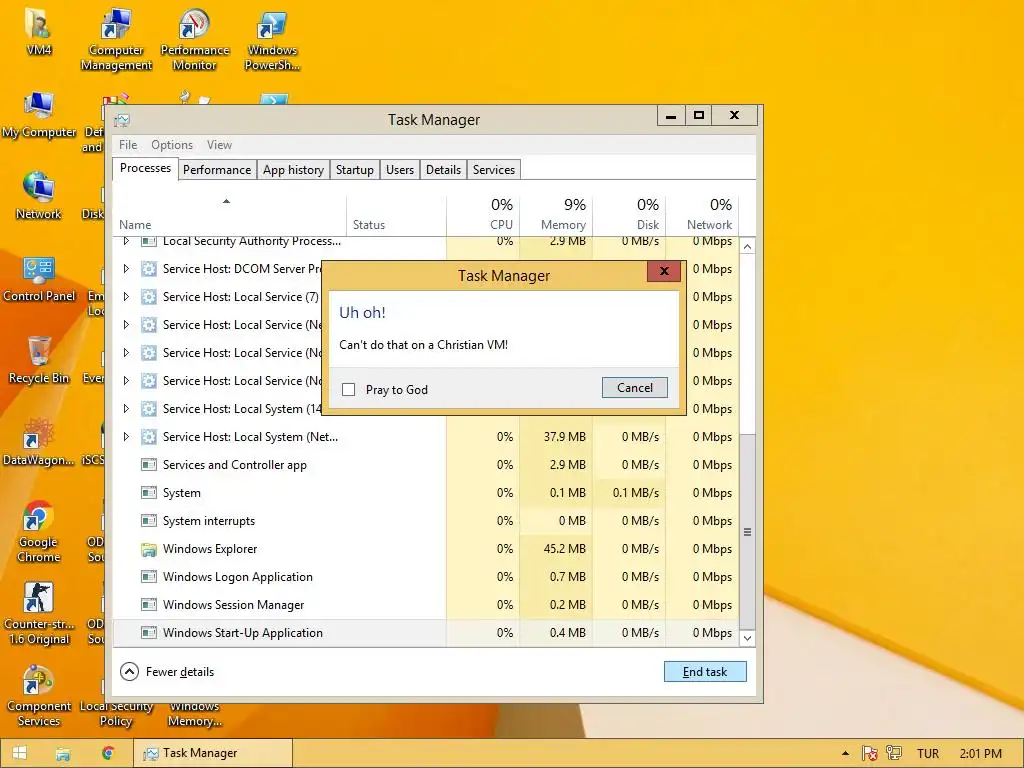Click Cancel in the Uh oh dialog
The height and width of the screenshot is (768, 1024).
(x=635, y=388)
